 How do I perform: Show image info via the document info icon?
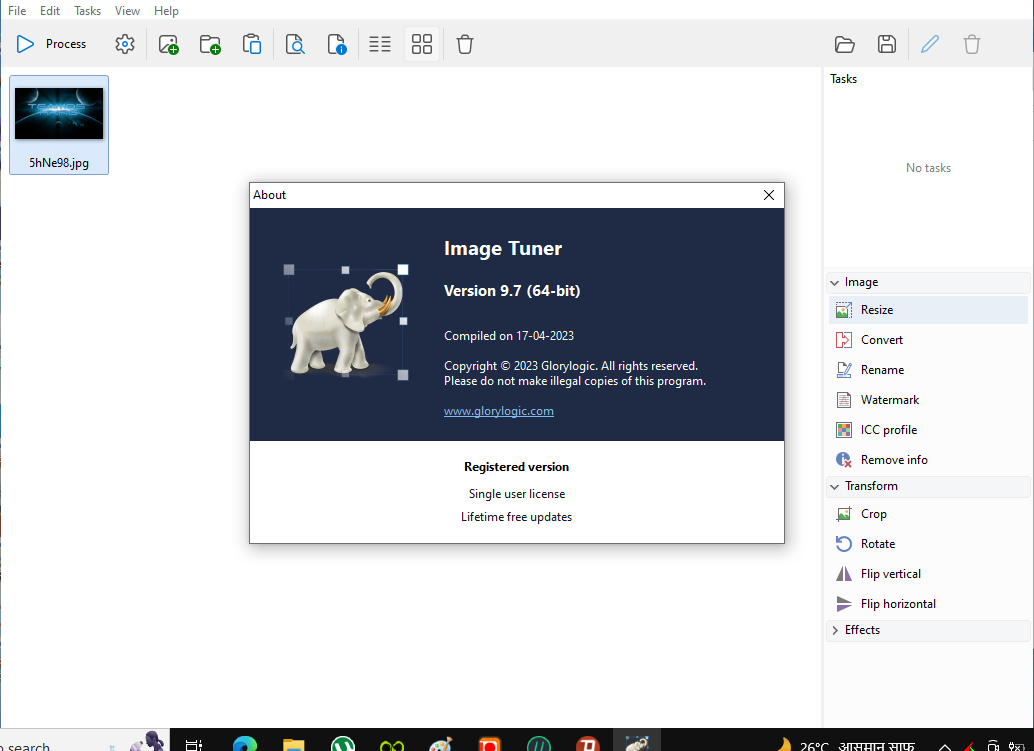[336, 44]
